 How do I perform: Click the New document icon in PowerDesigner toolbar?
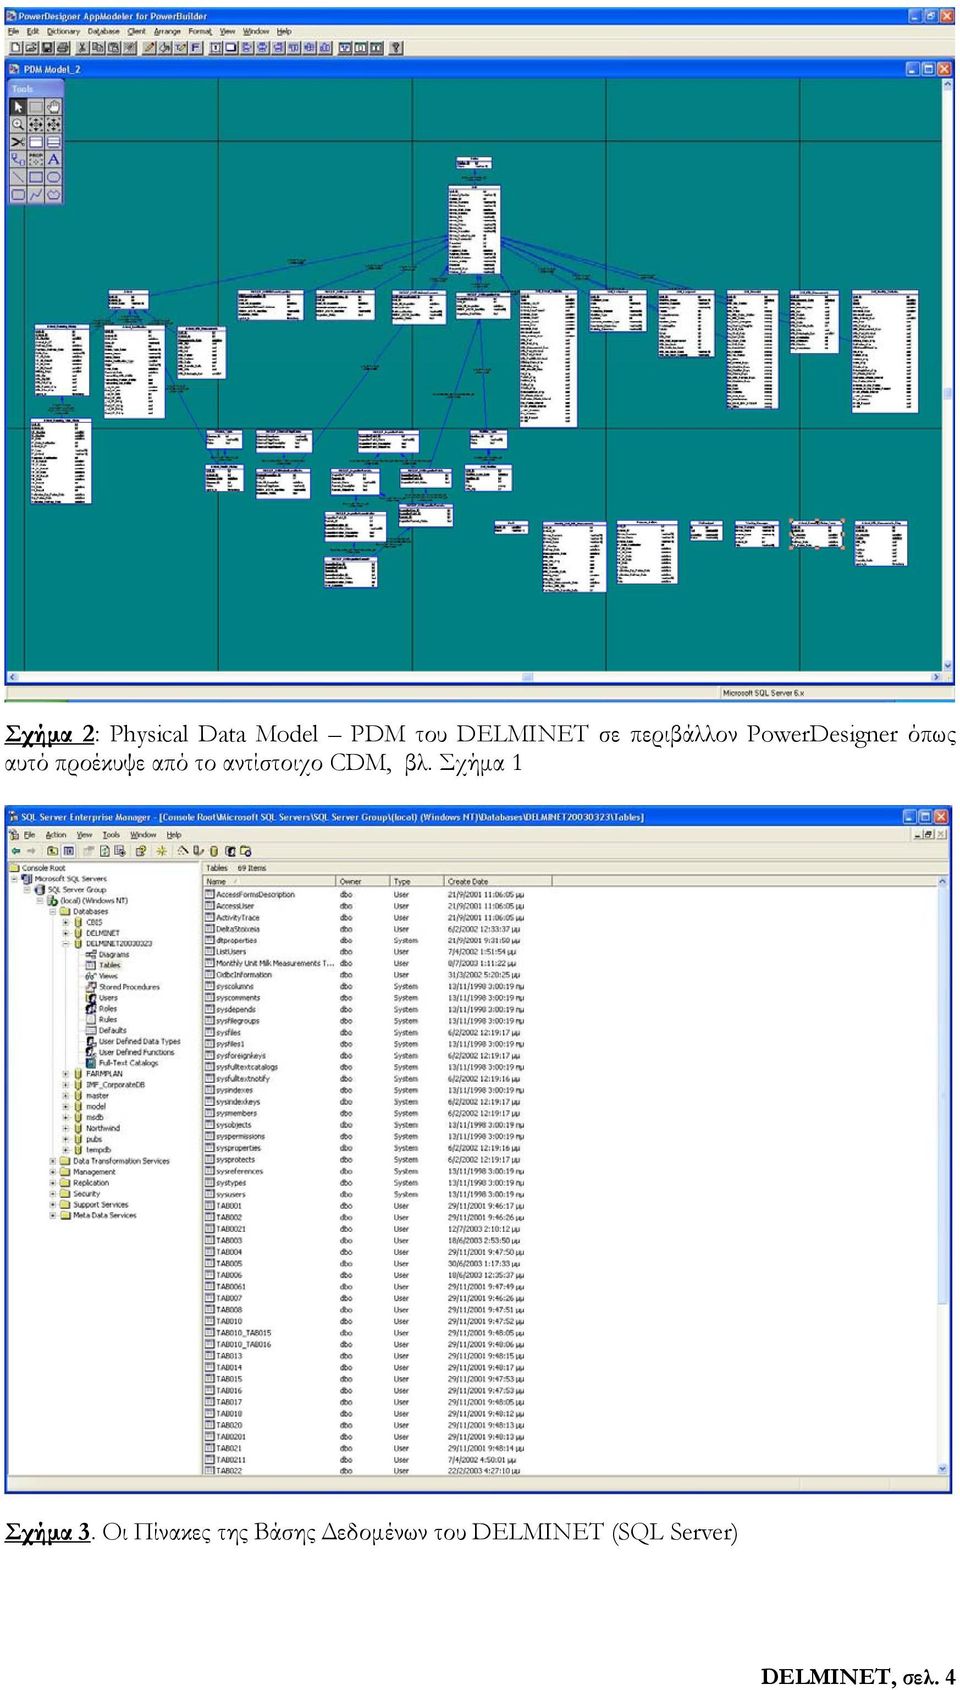[15, 47]
